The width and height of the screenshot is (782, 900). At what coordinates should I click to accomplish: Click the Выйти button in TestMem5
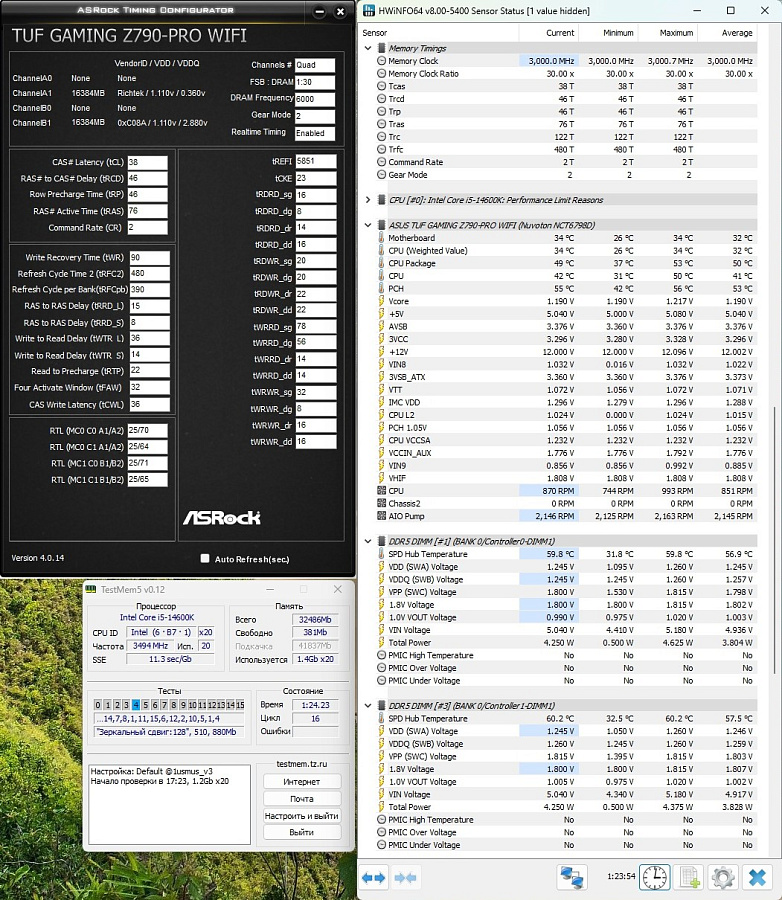point(302,832)
